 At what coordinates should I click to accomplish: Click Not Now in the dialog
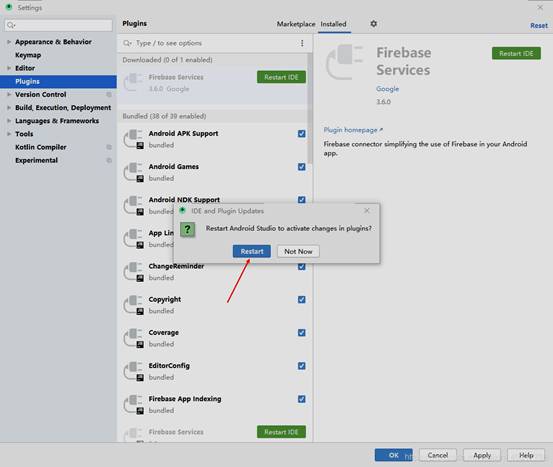pyautogui.click(x=298, y=251)
